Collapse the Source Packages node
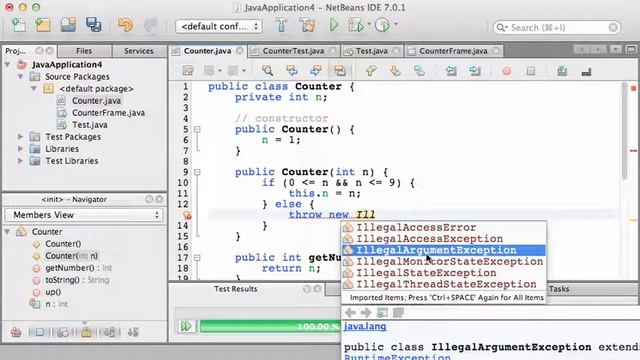This screenshot has width=640, height=360. click(20, 76)
